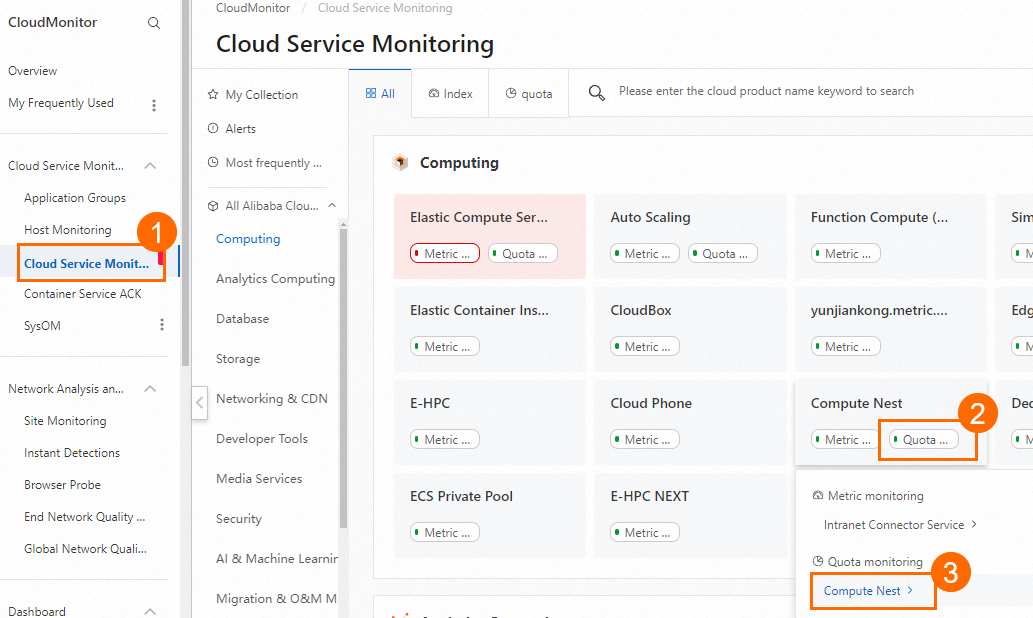Open Container Service ACK in sidebar
1033x618 pixels.
coord(83,293)
